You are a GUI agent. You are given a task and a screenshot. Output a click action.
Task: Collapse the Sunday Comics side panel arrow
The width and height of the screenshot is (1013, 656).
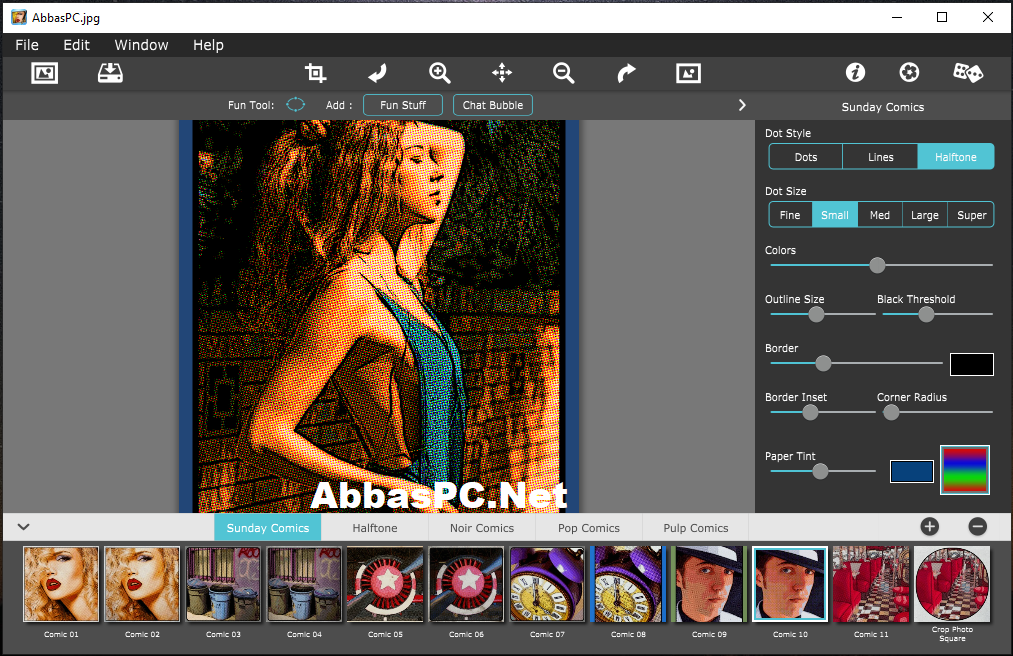[742, 105]
